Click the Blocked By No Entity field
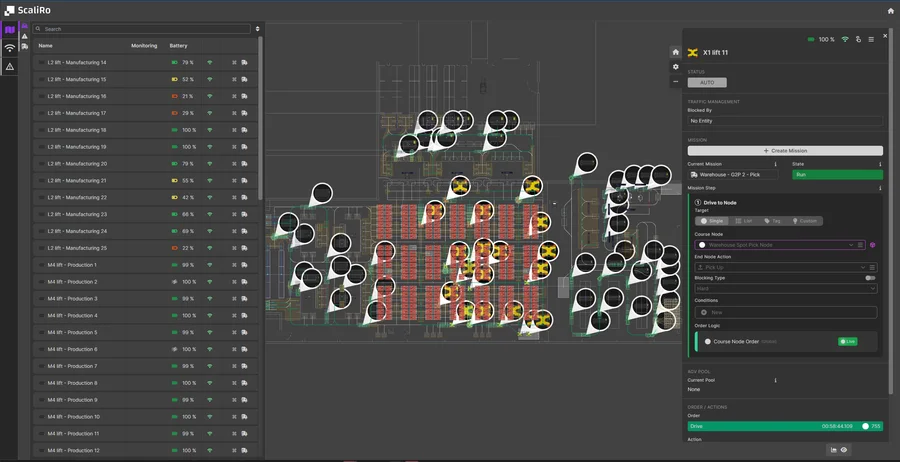Screen dimensions: 900x462 point(785,121)
